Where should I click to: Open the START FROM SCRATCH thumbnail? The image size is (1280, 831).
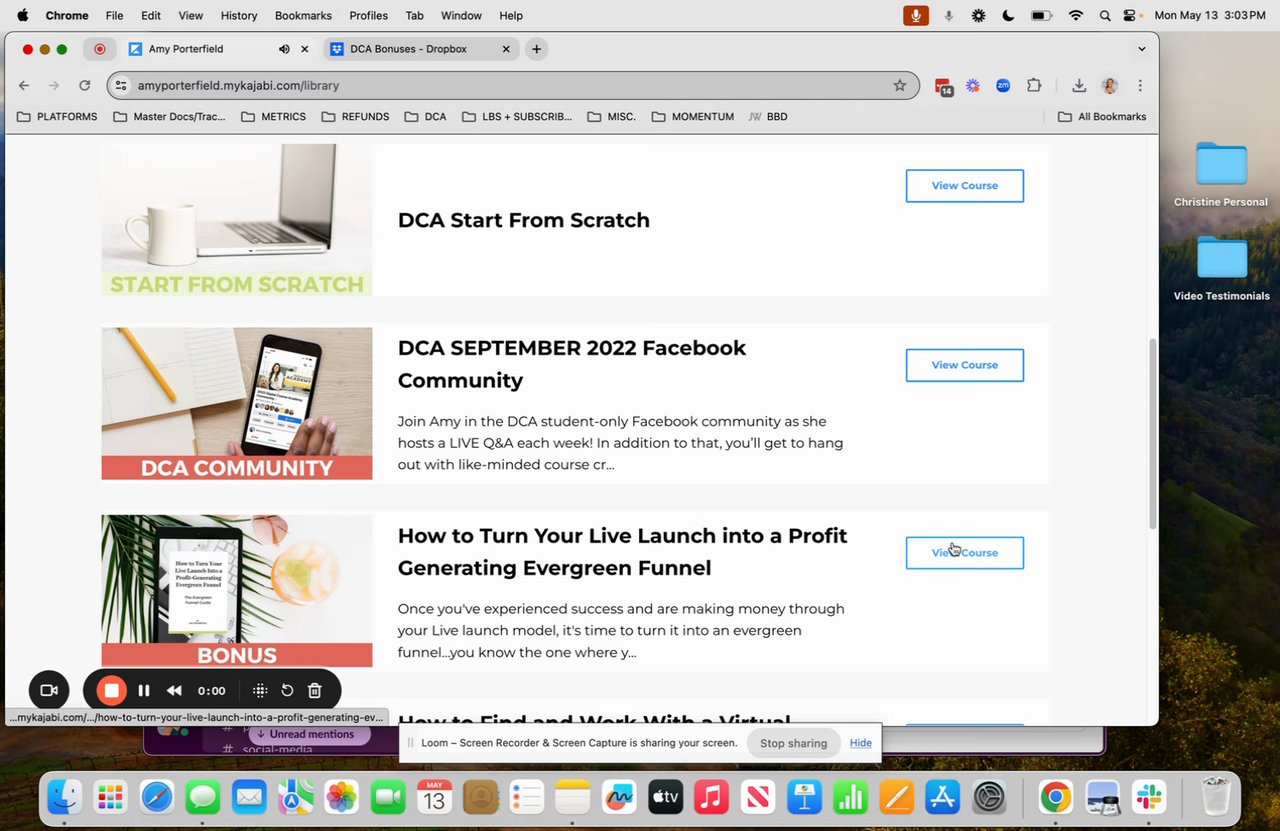[x=237, y=220]
